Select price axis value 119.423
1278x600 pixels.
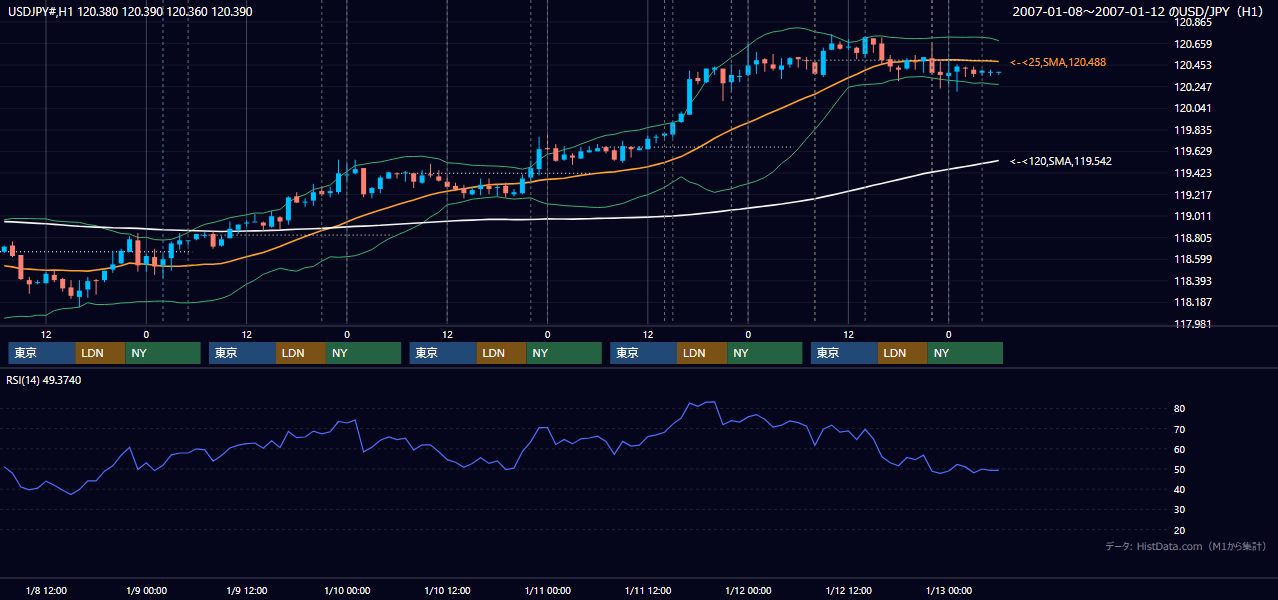[1194, 173]
